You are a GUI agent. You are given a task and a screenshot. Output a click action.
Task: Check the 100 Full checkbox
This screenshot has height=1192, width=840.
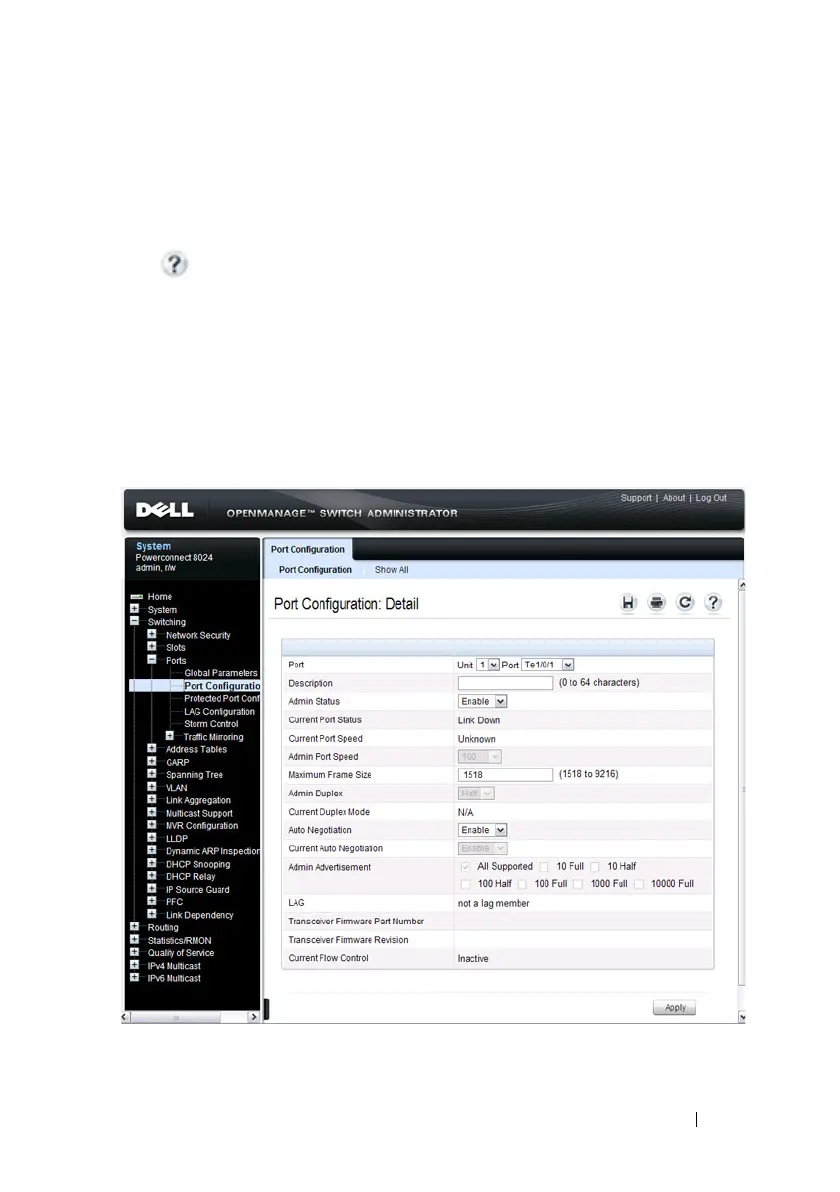[x=522, y=884]
